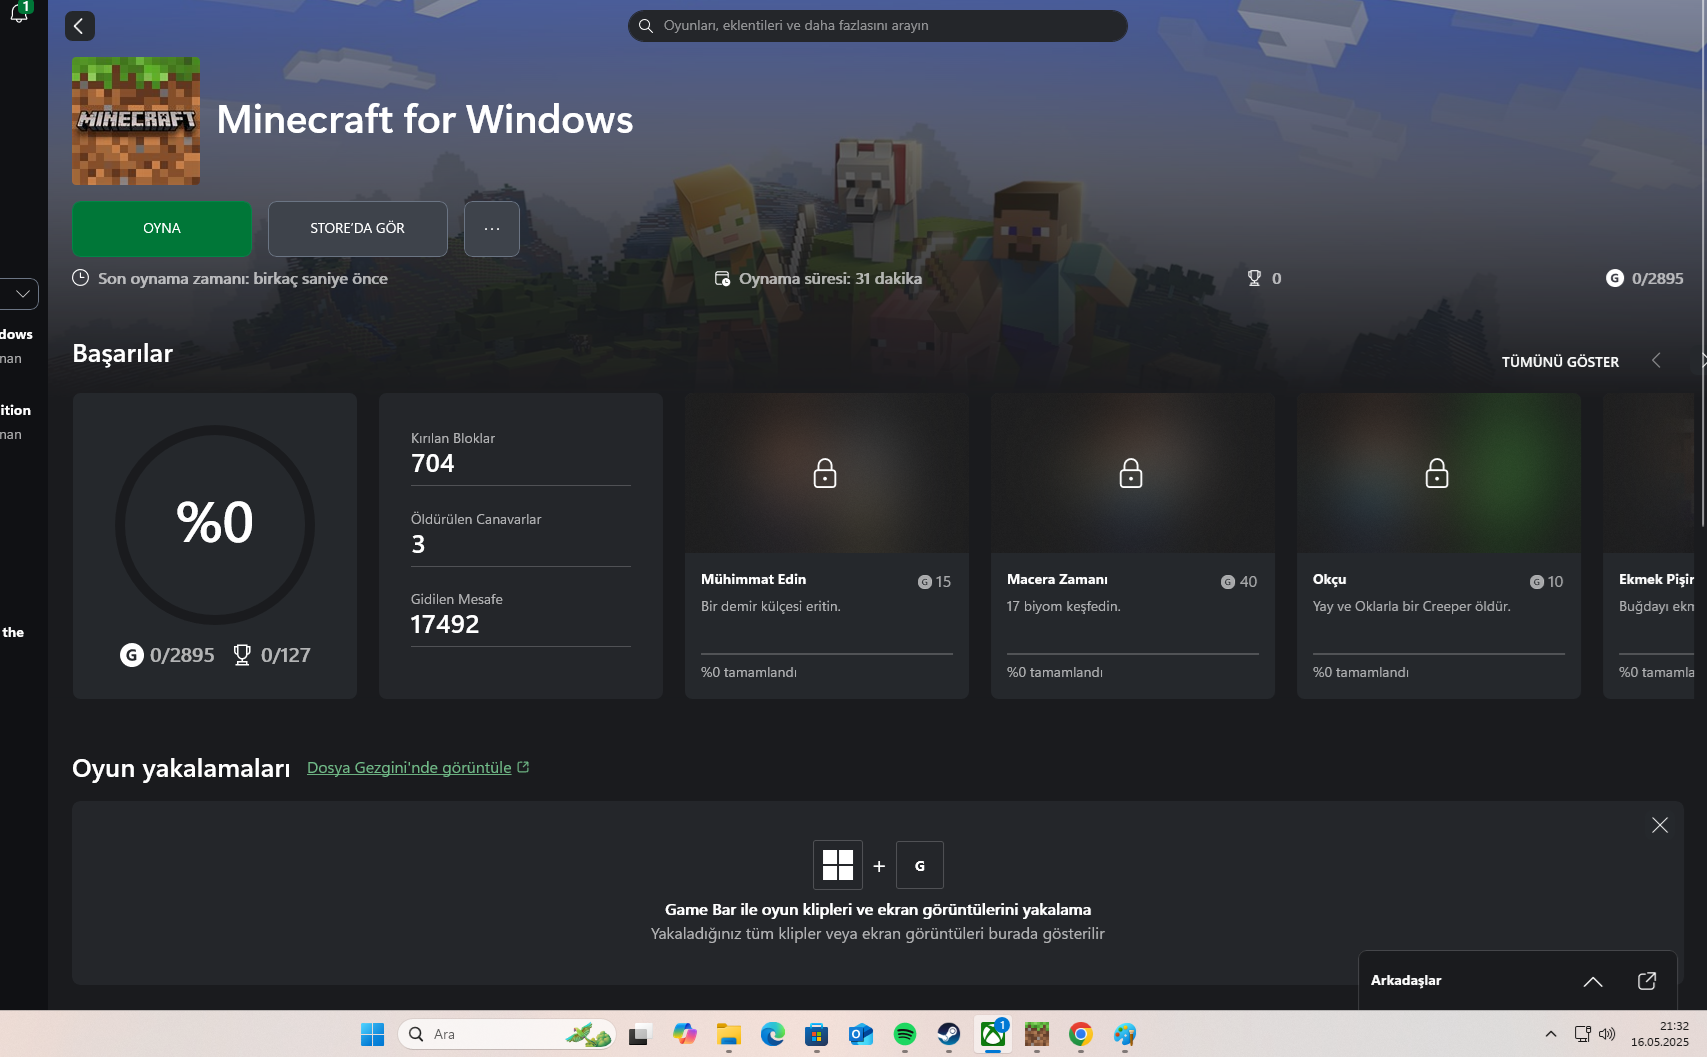Open the clock and date flyout
1707x1057 pixels.
pos(1660,1034)
